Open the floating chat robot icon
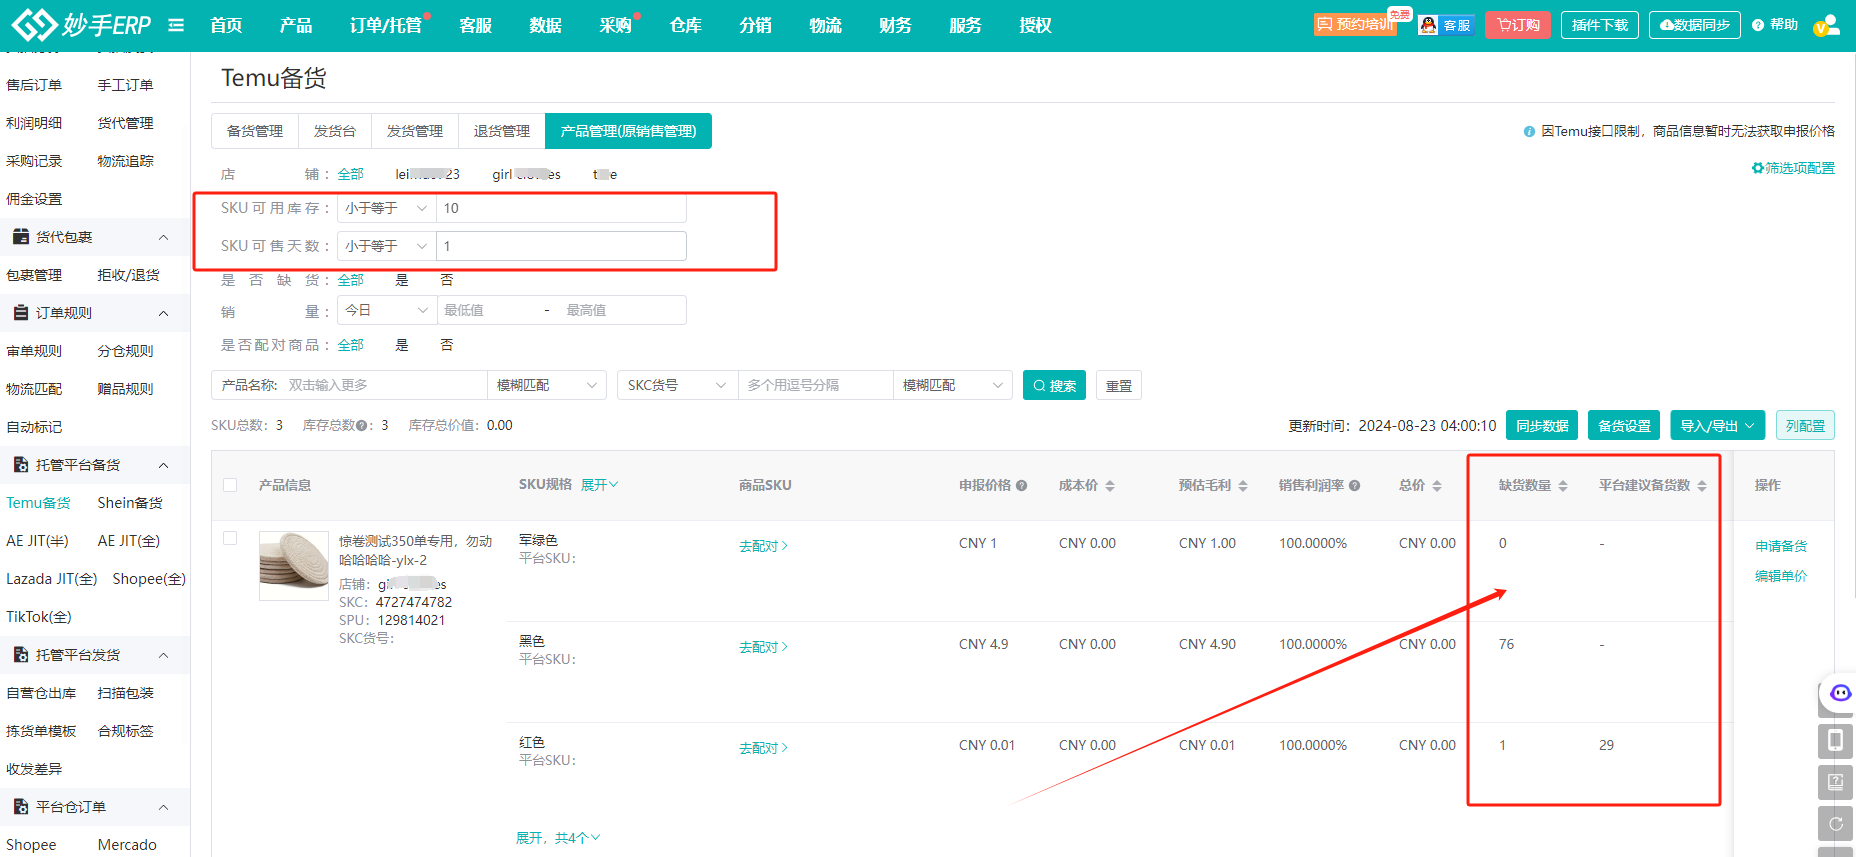The image size is (1856, 857). coord(1840,693)
